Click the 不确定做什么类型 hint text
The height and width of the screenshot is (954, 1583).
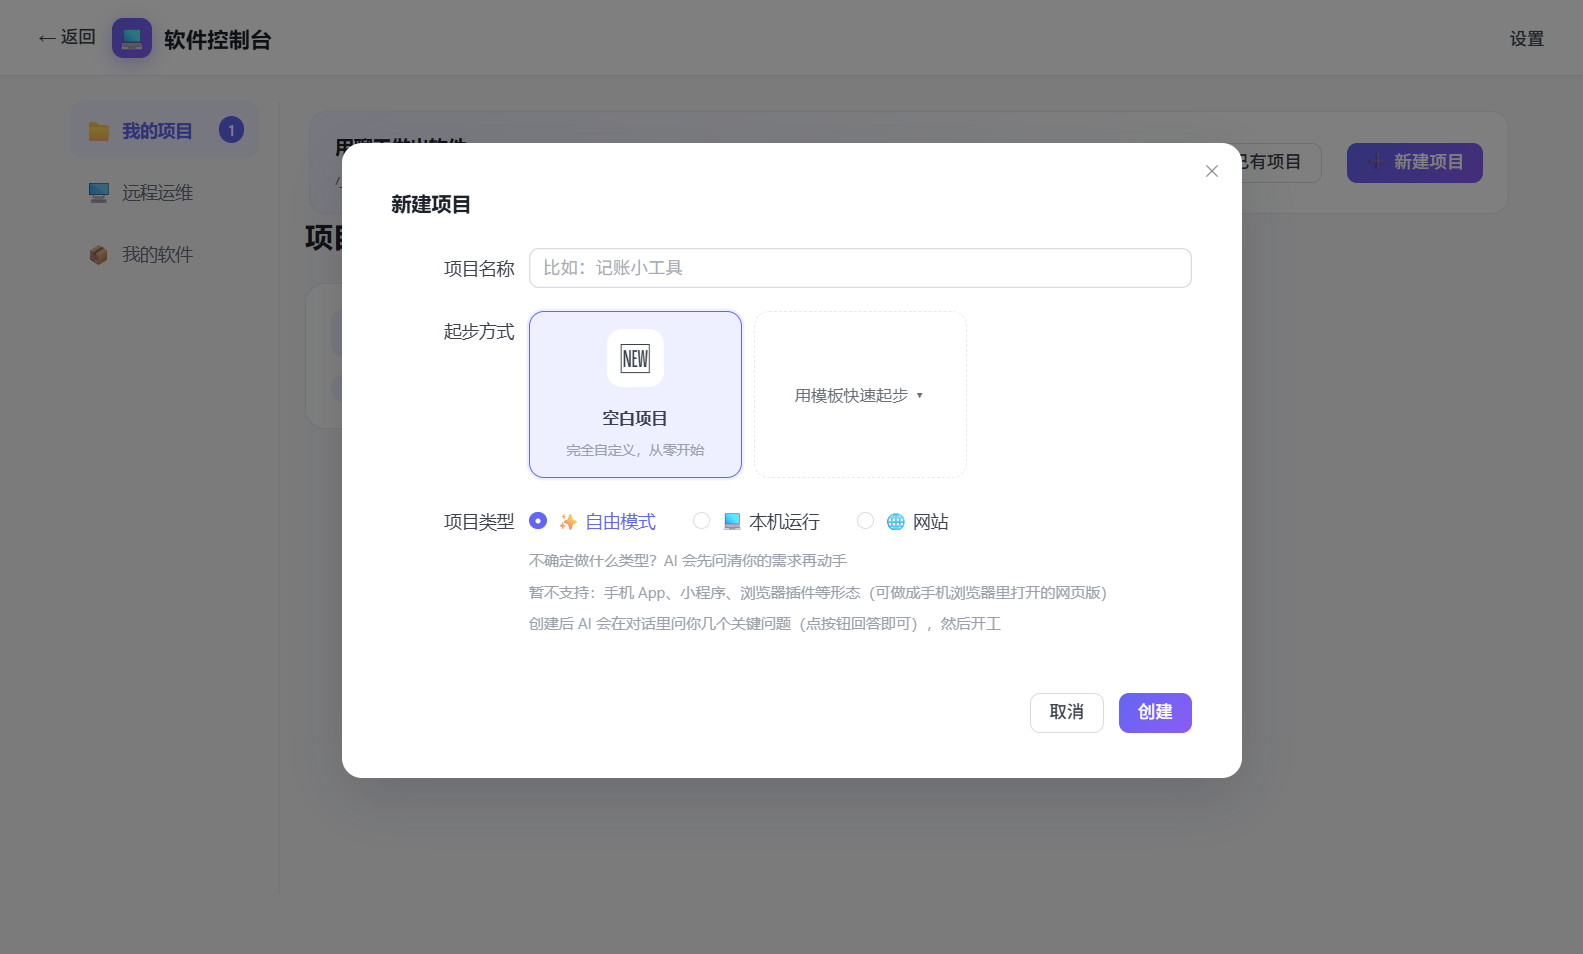[688, 561]
